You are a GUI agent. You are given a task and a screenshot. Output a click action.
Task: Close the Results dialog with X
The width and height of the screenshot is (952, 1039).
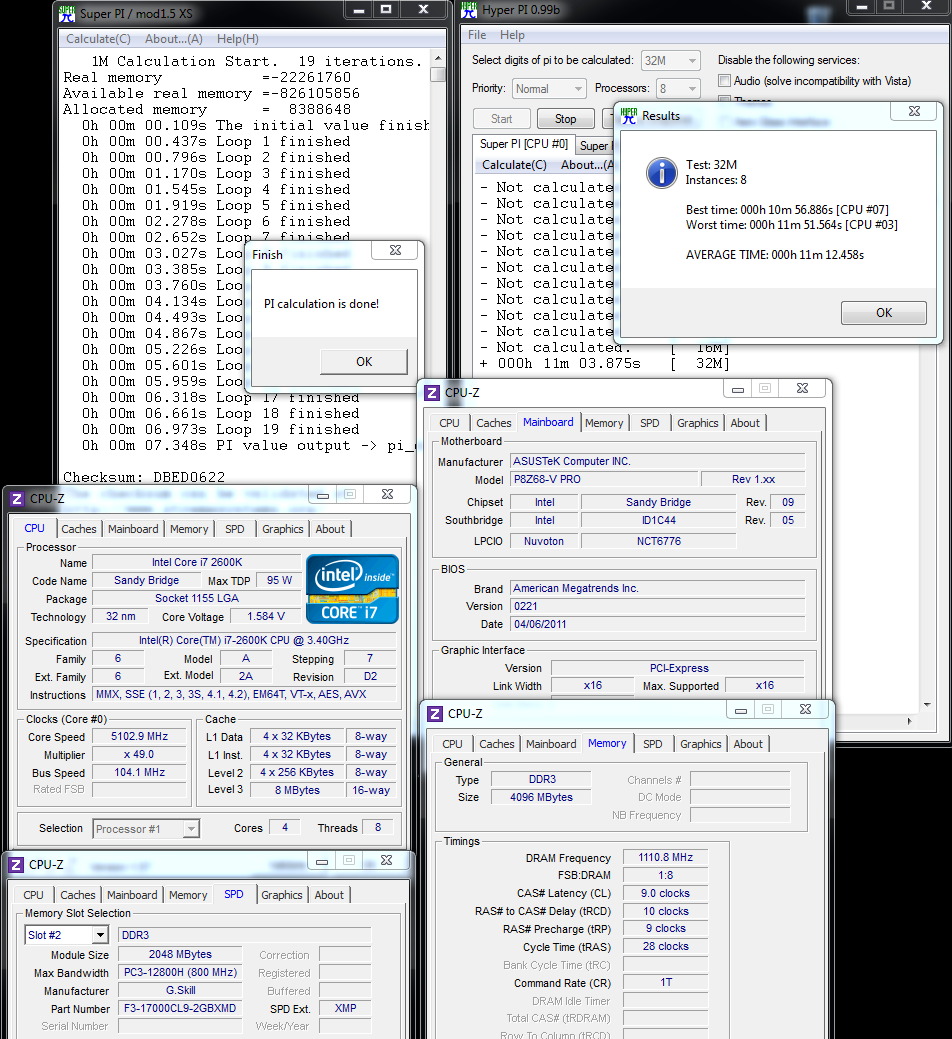pyautogui.click(x=915, y=111)
